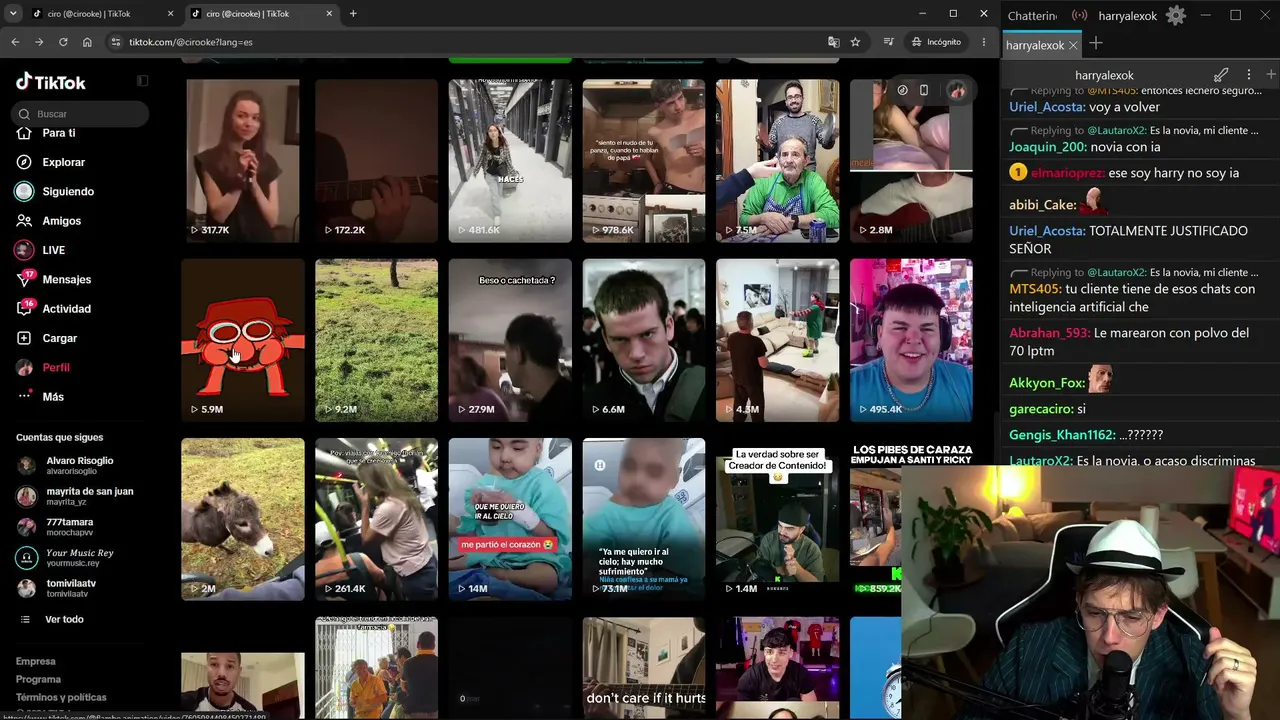Click the harryalexok channel header in Chatterino
Screen dimensions: 1280x720
click(1104, 75)
